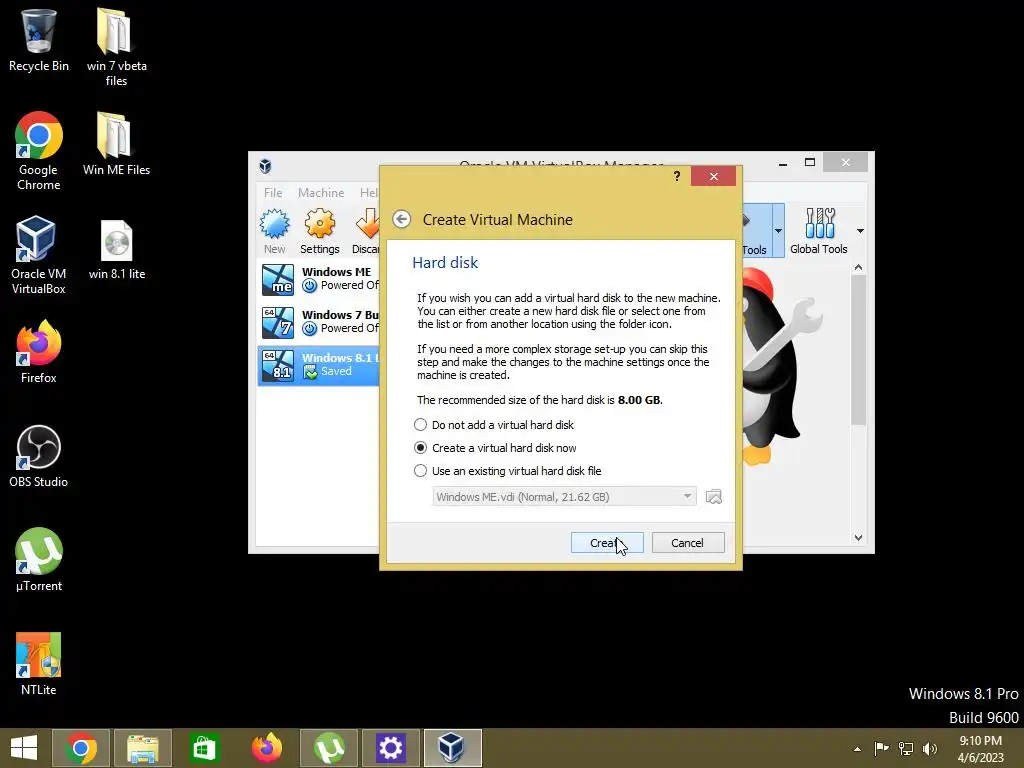Open network tray icon

pyautogui.click(x=906, y=748)
